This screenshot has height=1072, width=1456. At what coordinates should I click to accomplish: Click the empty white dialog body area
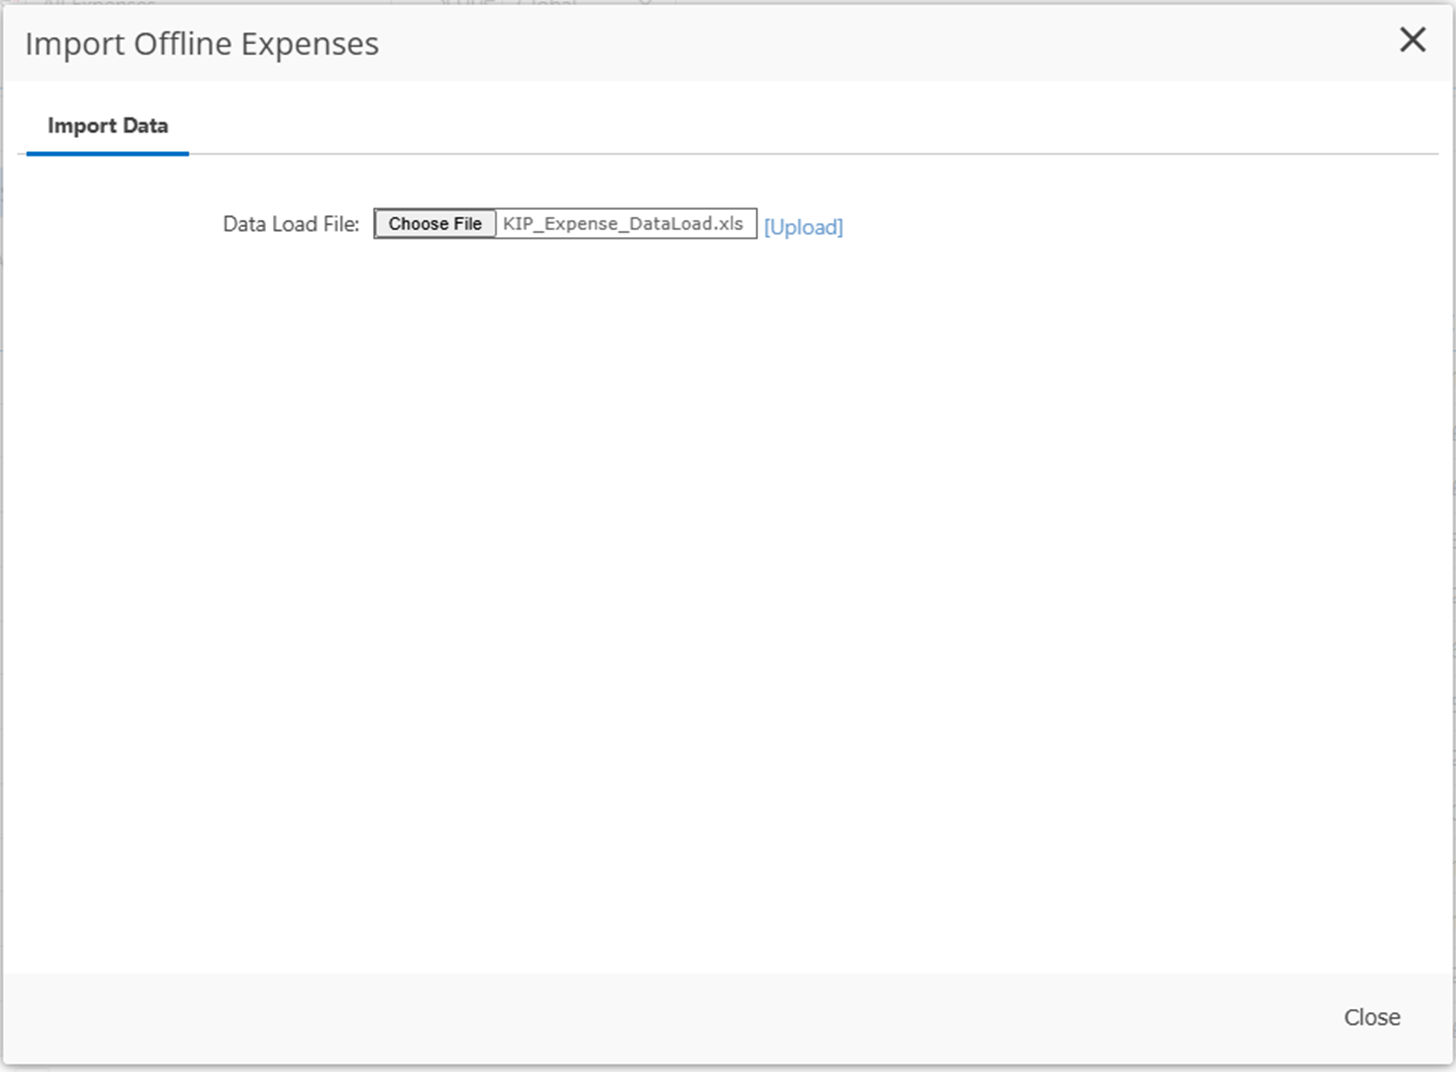coord(728,600)
